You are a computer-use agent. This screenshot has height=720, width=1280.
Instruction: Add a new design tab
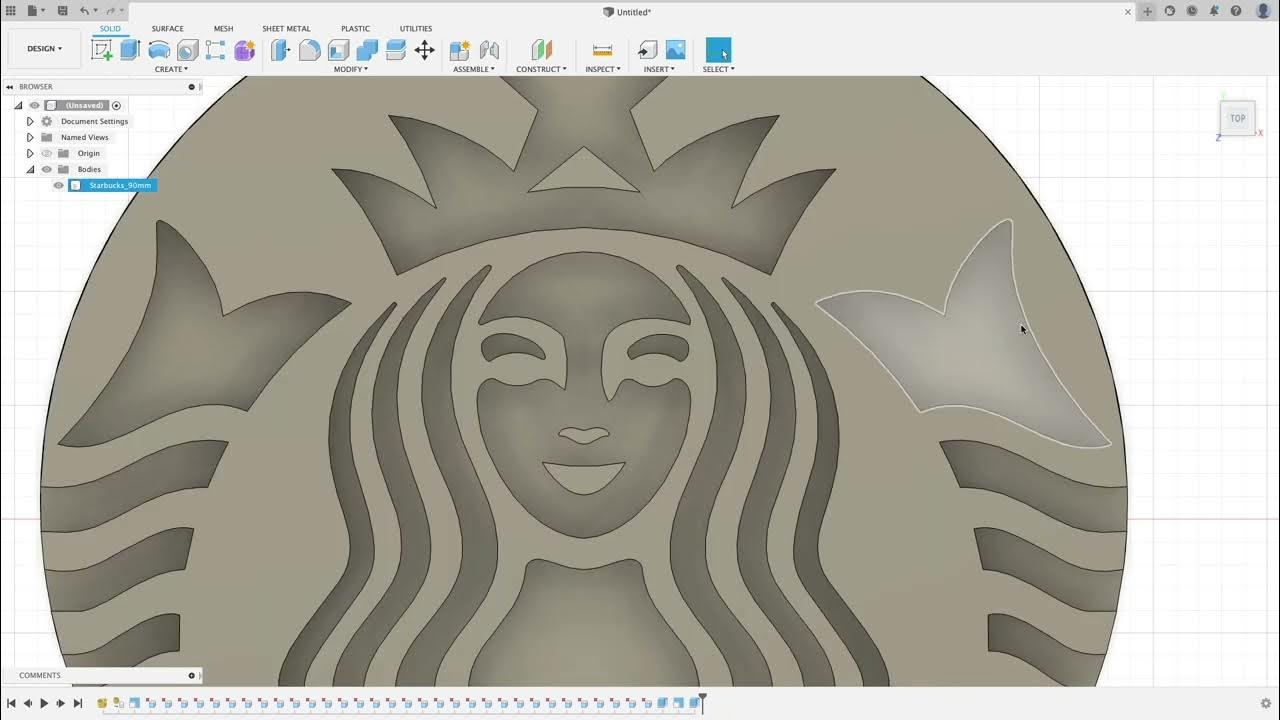click(x=1148, y=12)
